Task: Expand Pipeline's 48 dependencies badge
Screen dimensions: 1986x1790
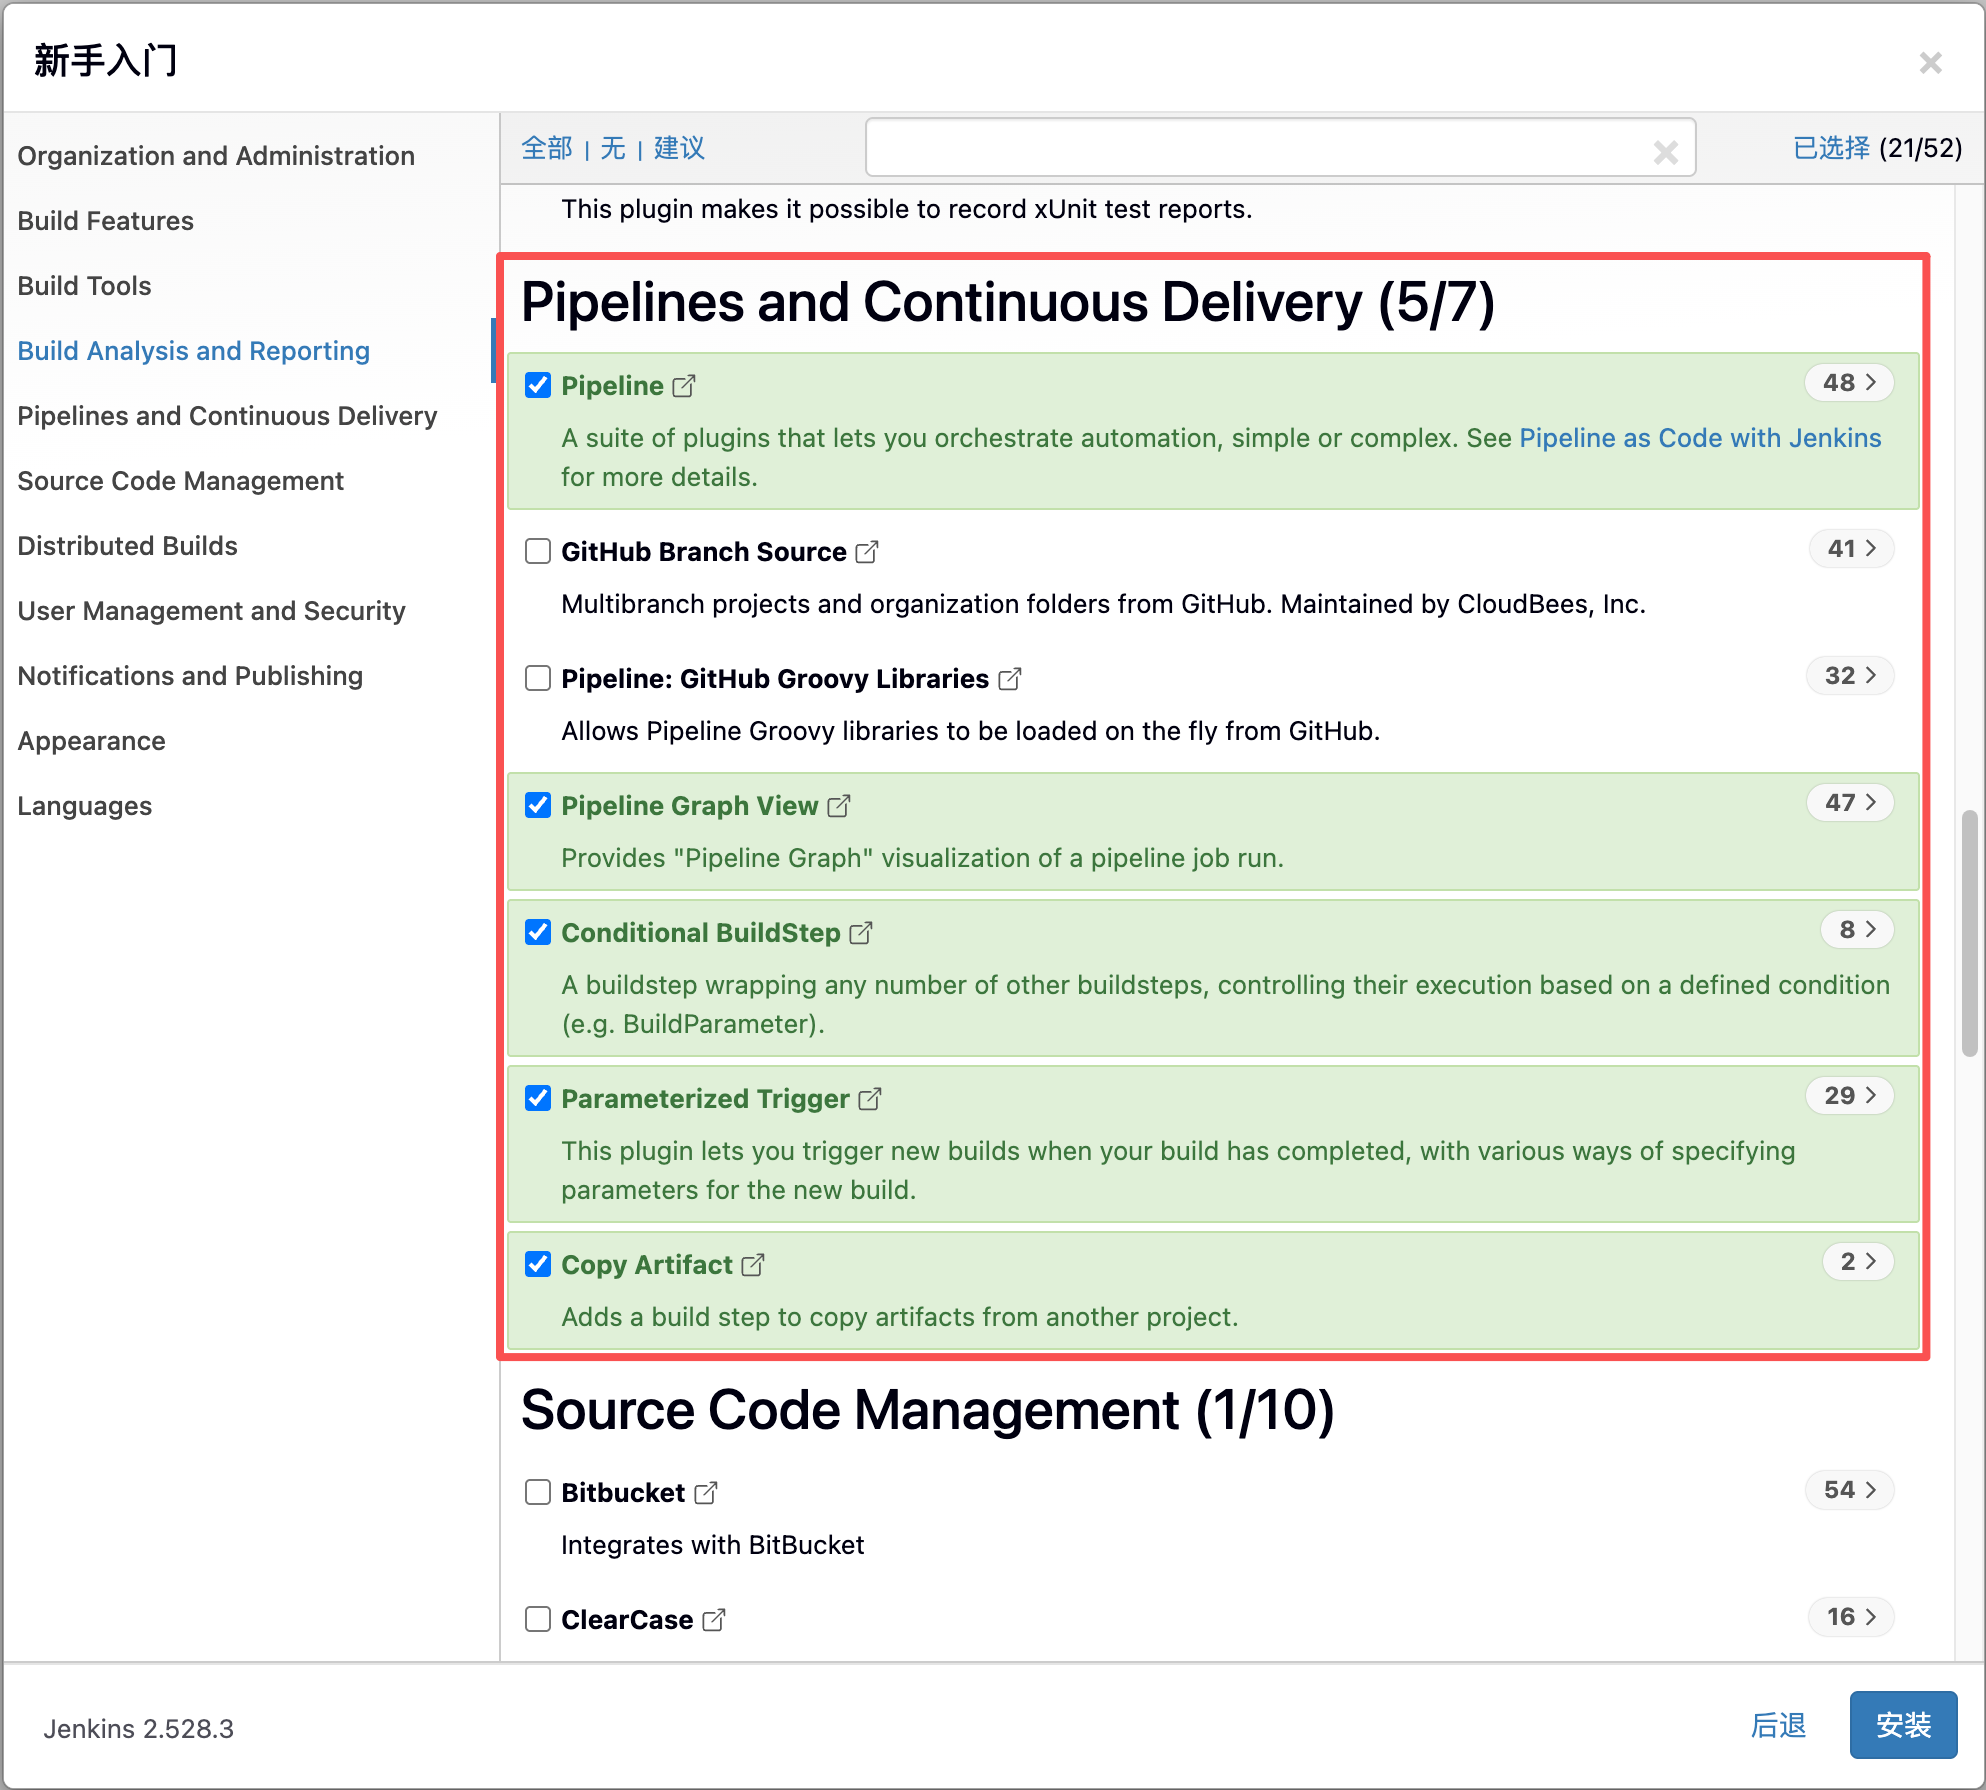Action: click(1849, 383)
